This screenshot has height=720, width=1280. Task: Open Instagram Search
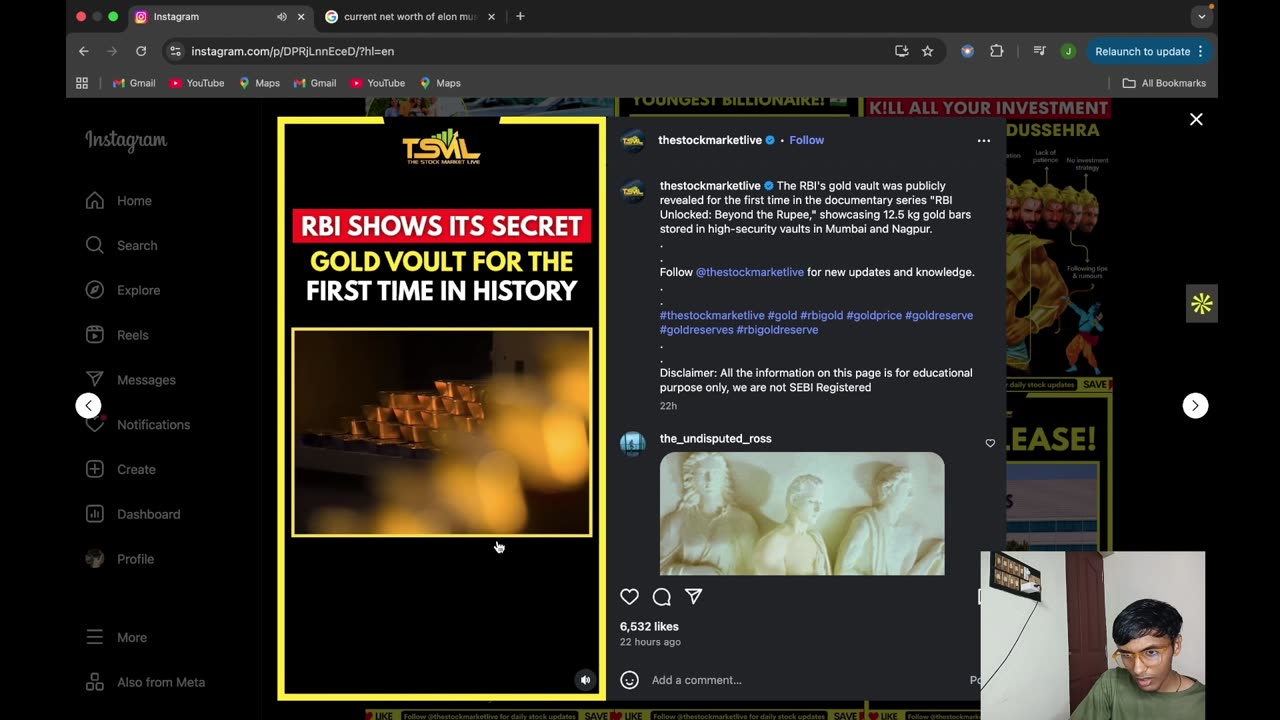pyautogui.click(x=121, y=245)
